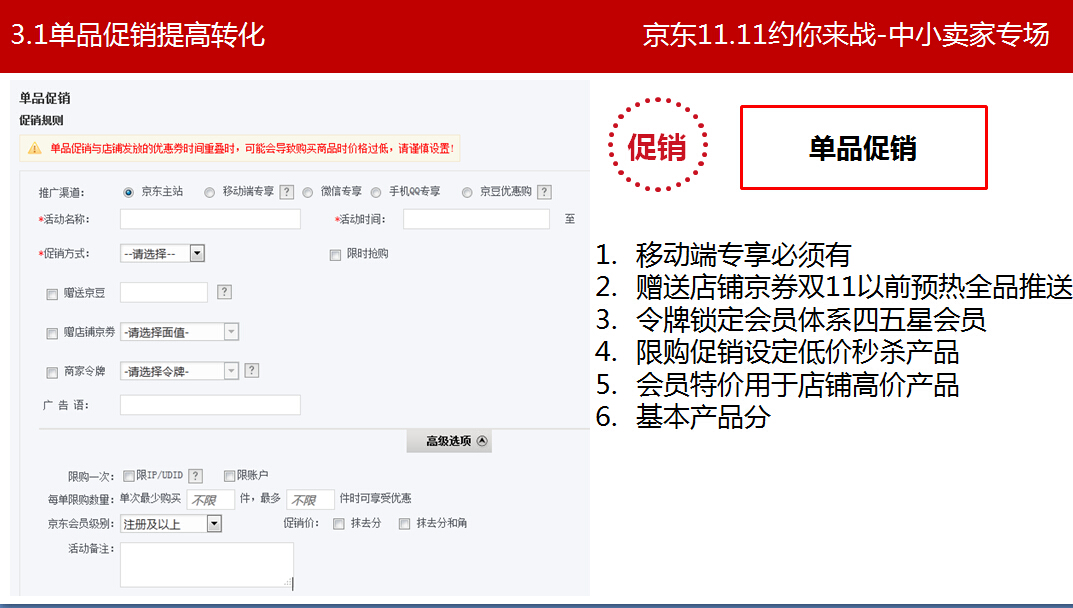Tick the 抹去分 checkbox
Image resolution: width=1073 pixels, height=608 pixels.
pos(339,524)
